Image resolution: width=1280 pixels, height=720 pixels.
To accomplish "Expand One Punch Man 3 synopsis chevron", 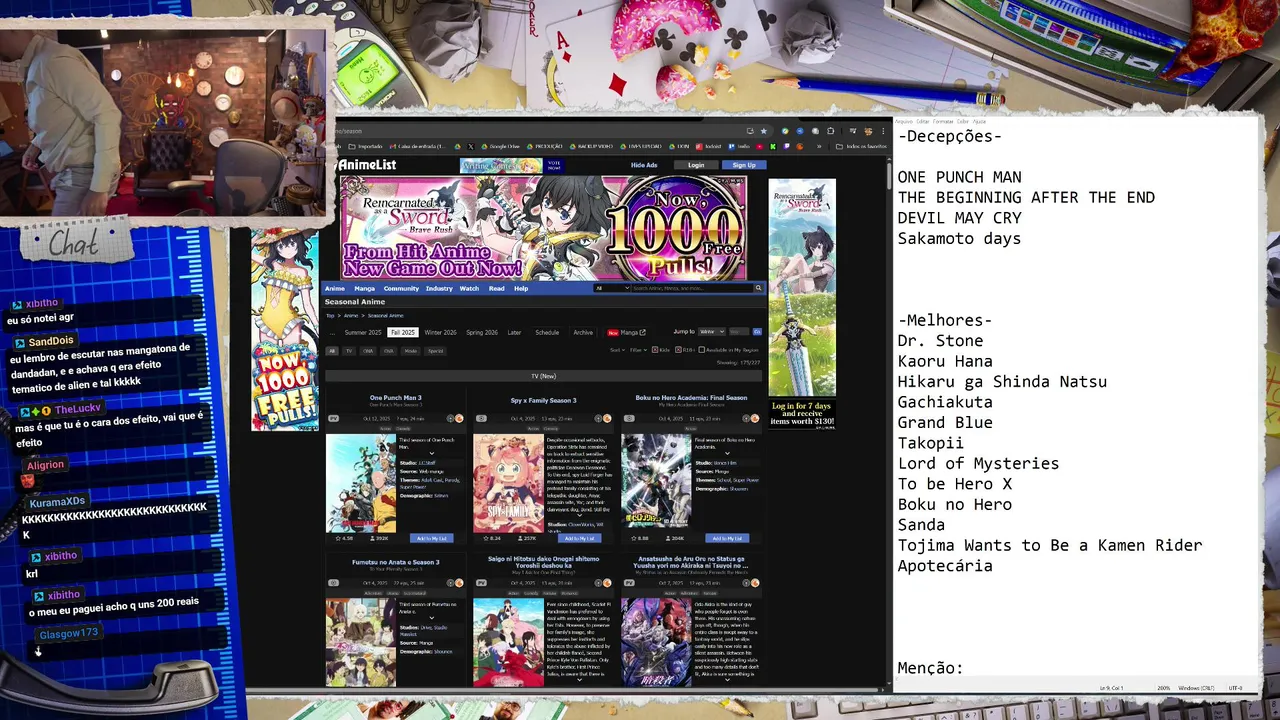I will point(432,454).
